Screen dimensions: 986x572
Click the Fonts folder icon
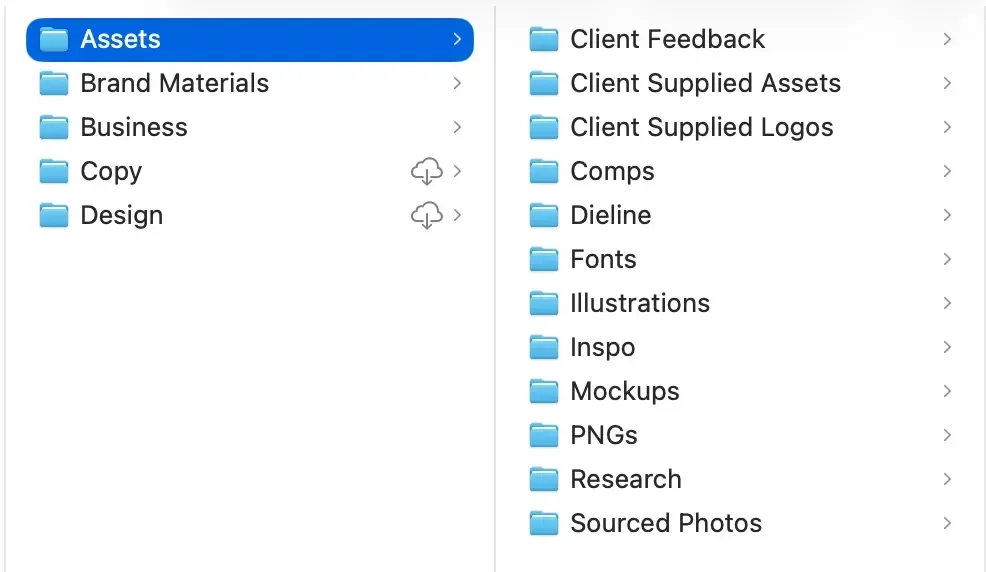543,259
